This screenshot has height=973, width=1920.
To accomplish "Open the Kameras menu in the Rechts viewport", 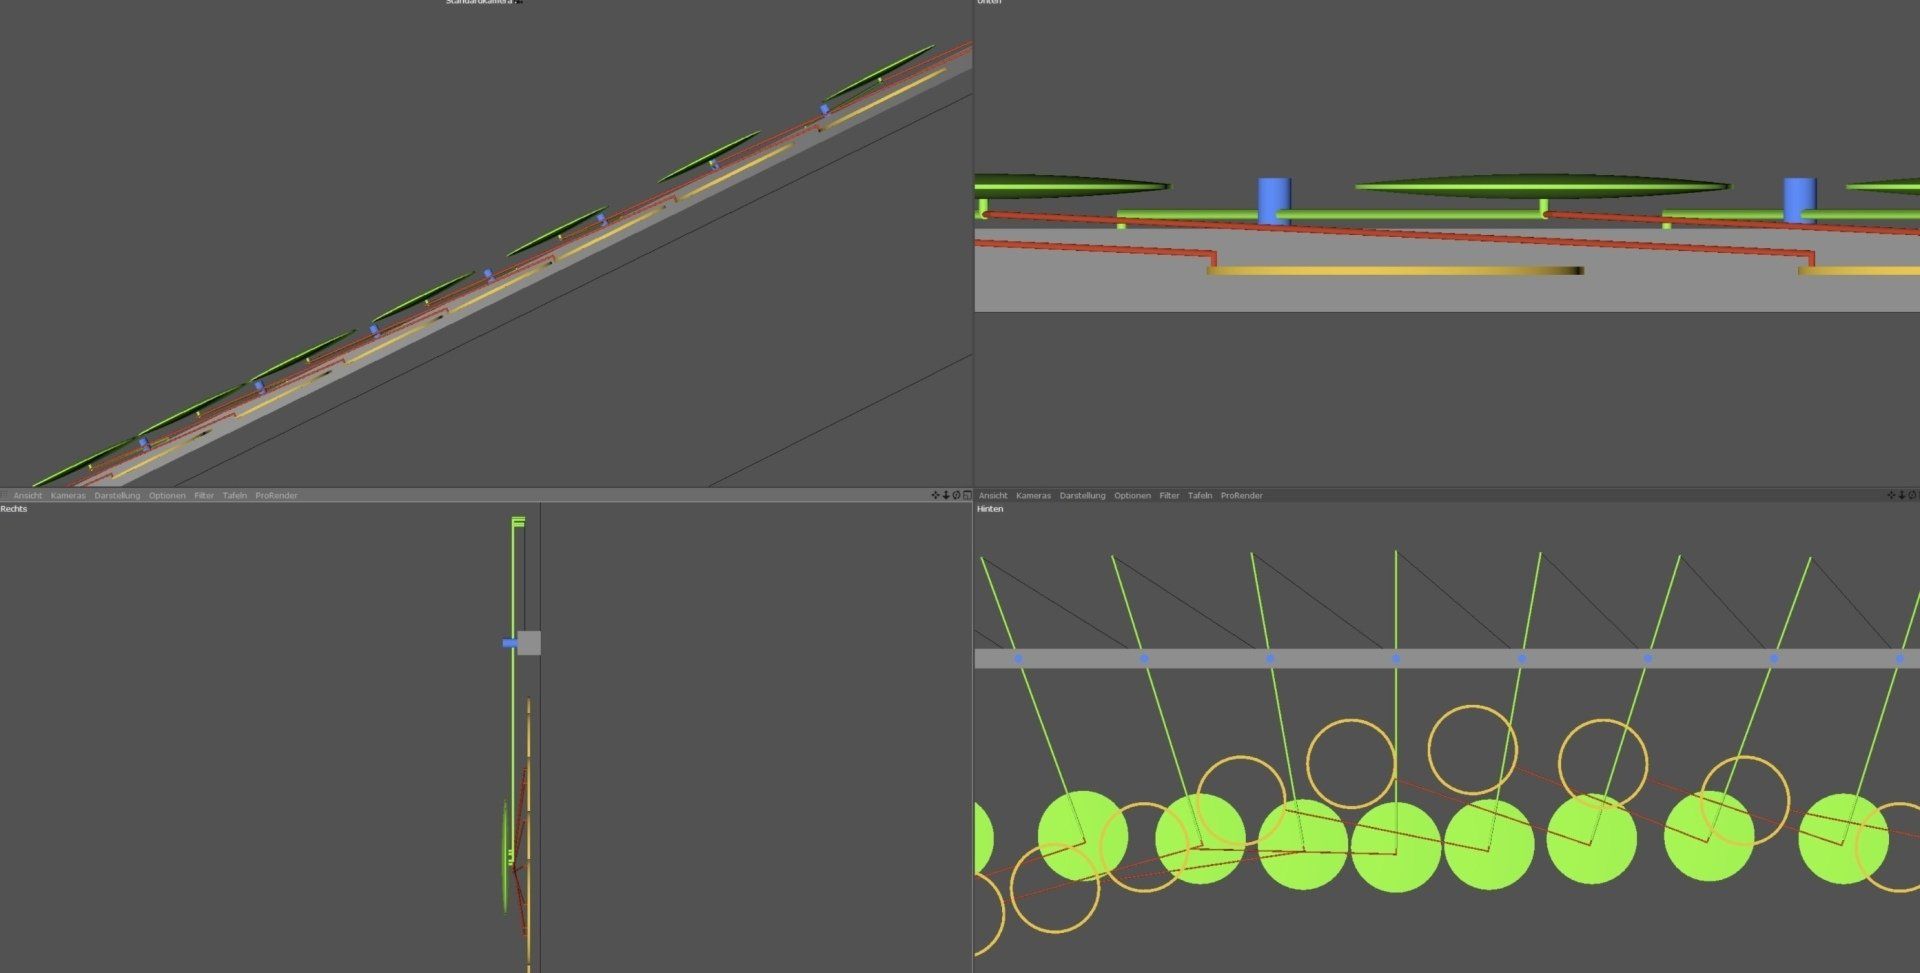I will click(x=68, y=496).
